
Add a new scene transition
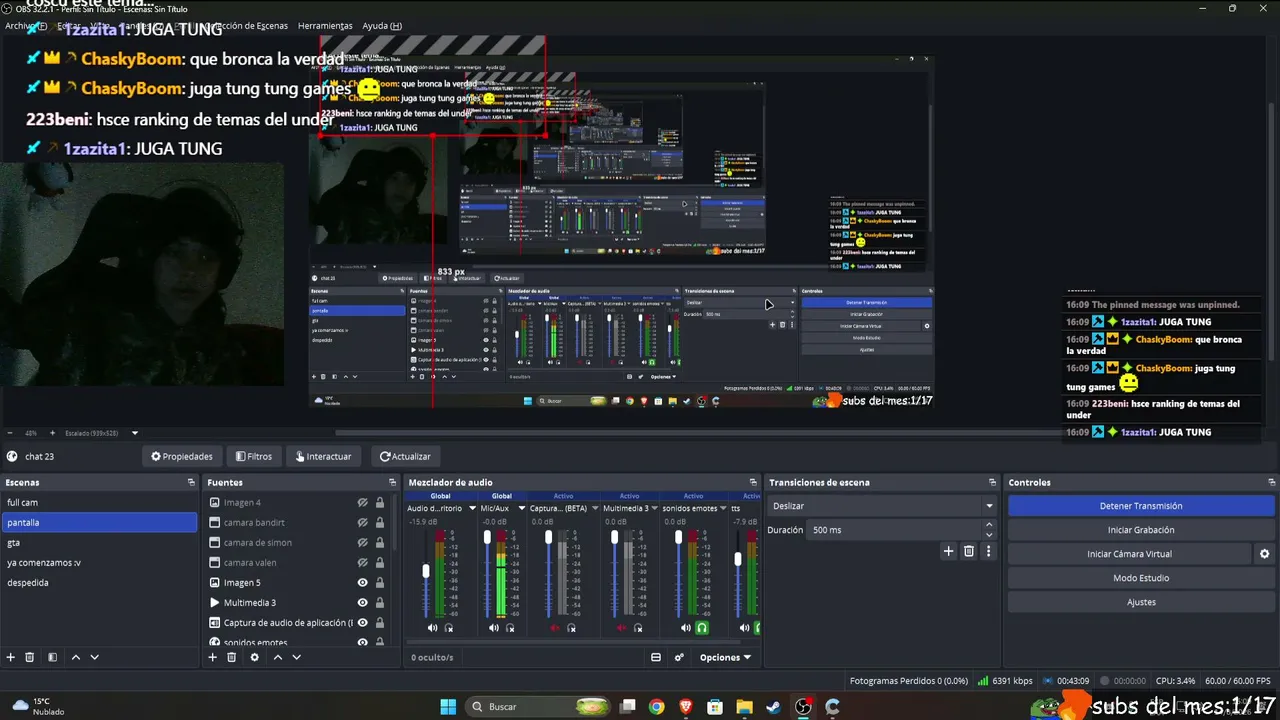coord(949,551)
